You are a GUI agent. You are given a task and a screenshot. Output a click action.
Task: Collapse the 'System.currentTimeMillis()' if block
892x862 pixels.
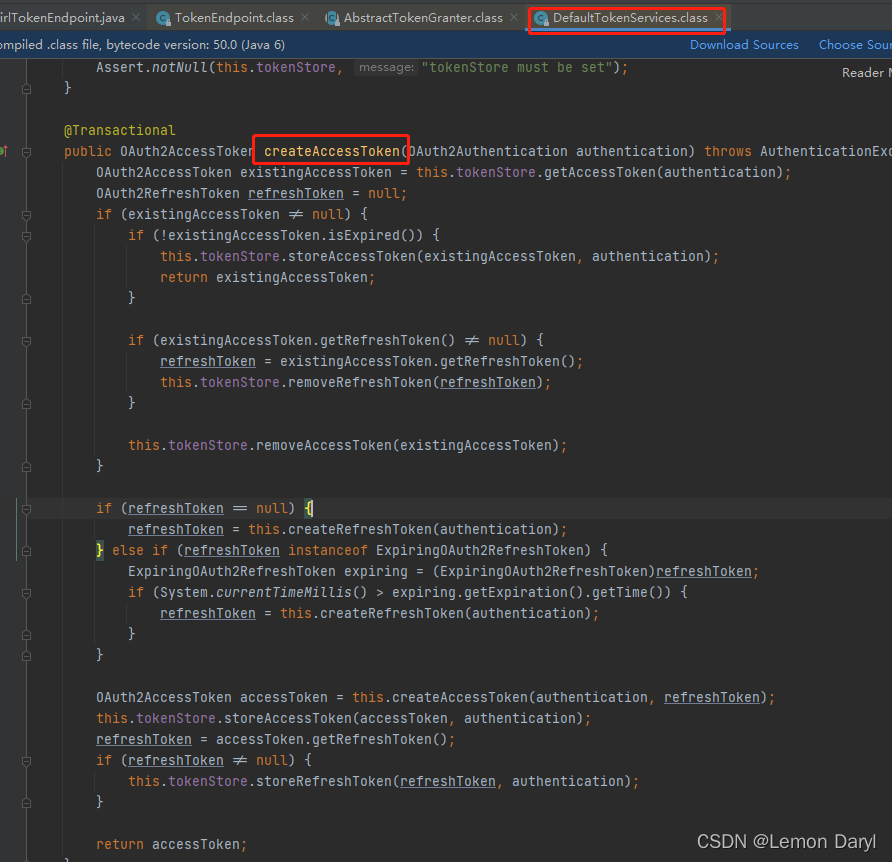[x=26, y=593]
